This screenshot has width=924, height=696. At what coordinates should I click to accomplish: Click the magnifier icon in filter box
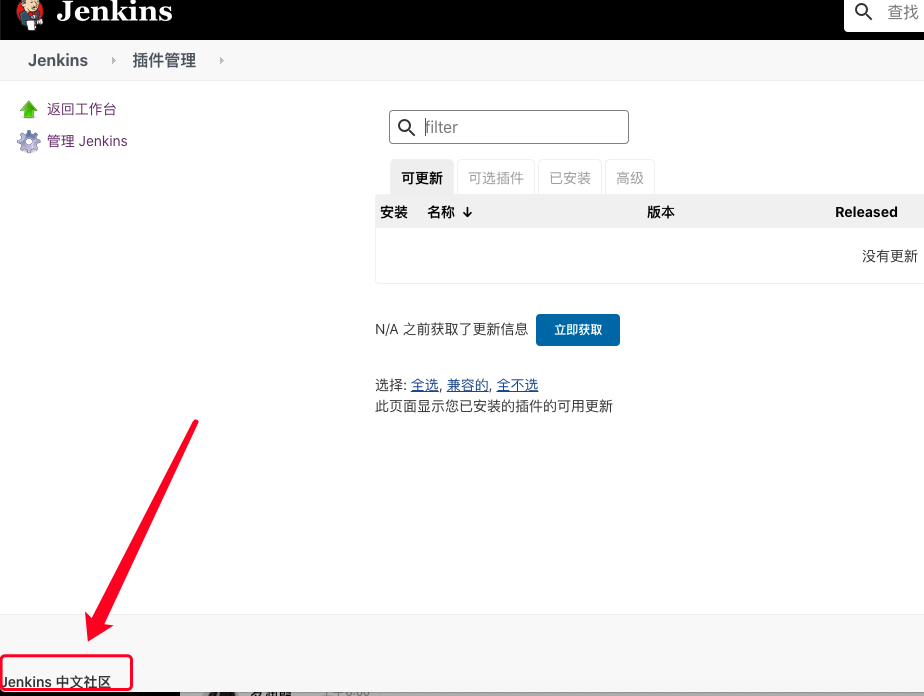click(406, 127)
